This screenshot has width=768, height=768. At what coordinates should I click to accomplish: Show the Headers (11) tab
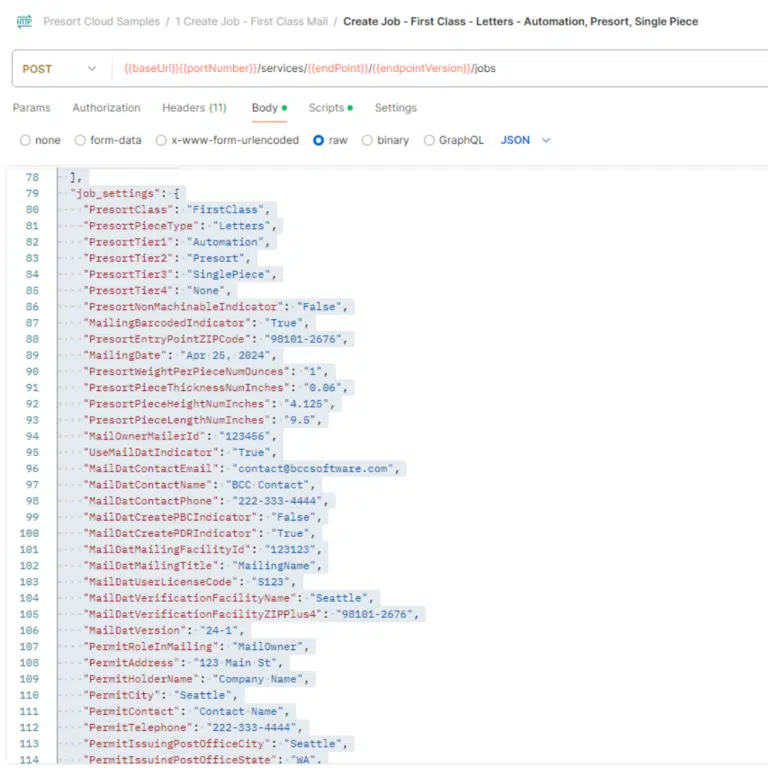pos(194,108)
